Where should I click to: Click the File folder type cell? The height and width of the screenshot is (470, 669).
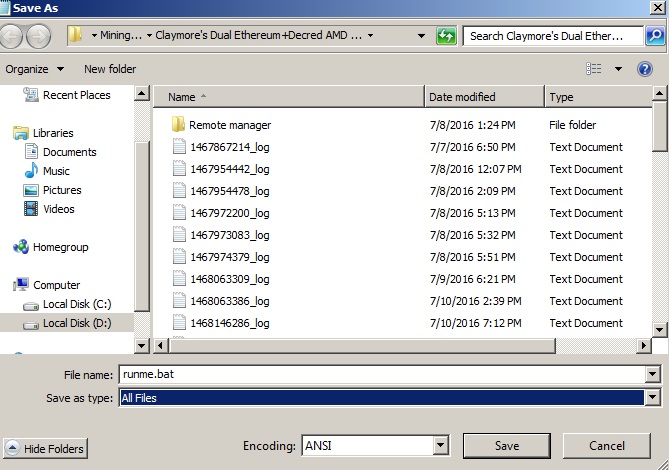tap(572, 125)
